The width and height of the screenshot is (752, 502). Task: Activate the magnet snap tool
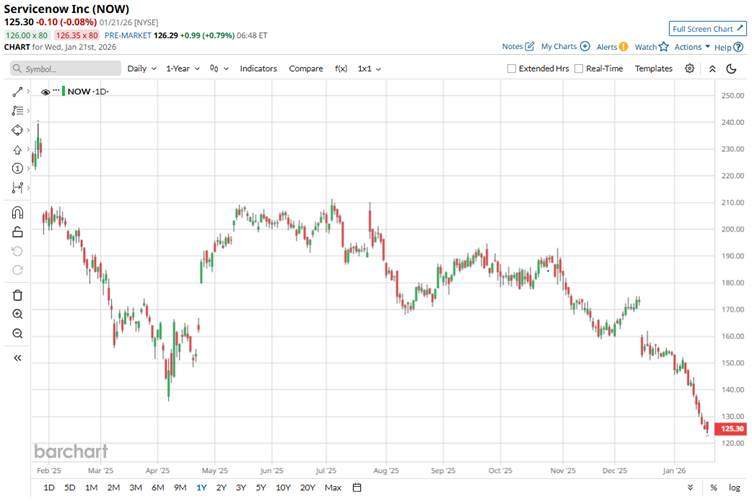(x=17, y=212)
